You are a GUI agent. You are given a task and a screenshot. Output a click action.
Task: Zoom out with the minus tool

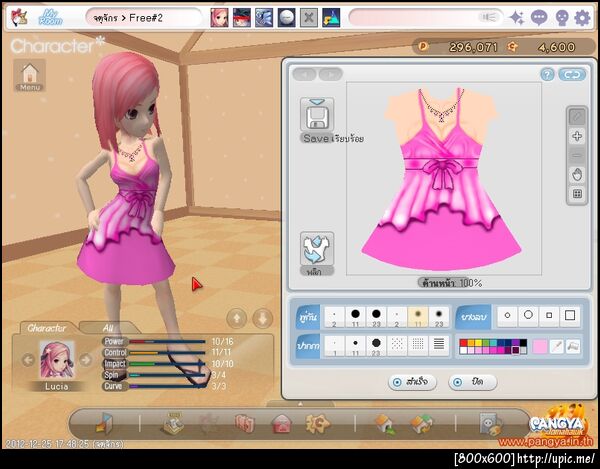[x=577, y=155]
